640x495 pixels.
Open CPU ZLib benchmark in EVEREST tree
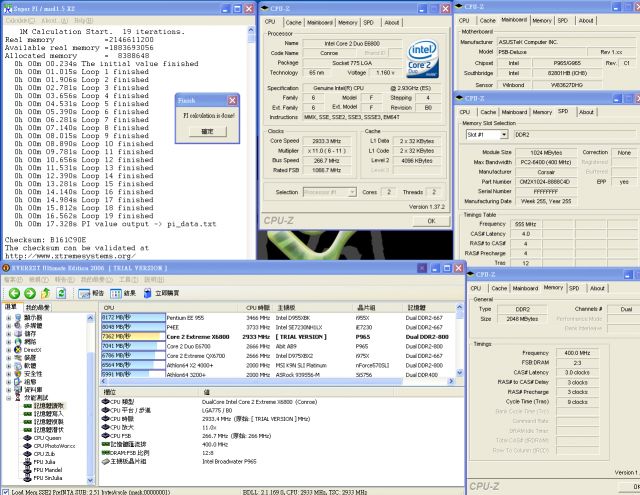44,454
